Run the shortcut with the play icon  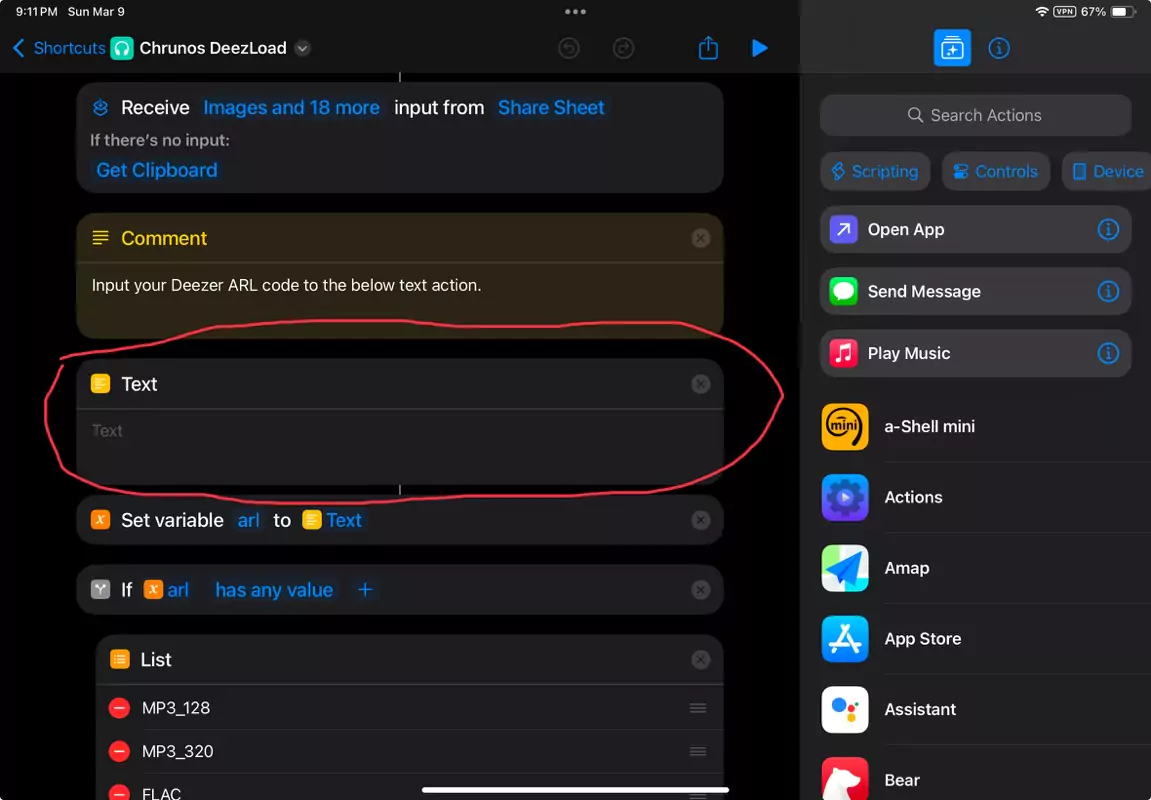coord(760,47)
